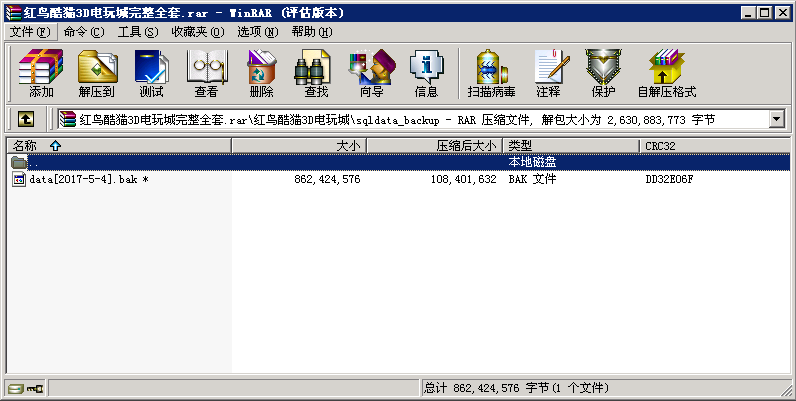Click the Add (添加) toolbar icon

point(41,74)
